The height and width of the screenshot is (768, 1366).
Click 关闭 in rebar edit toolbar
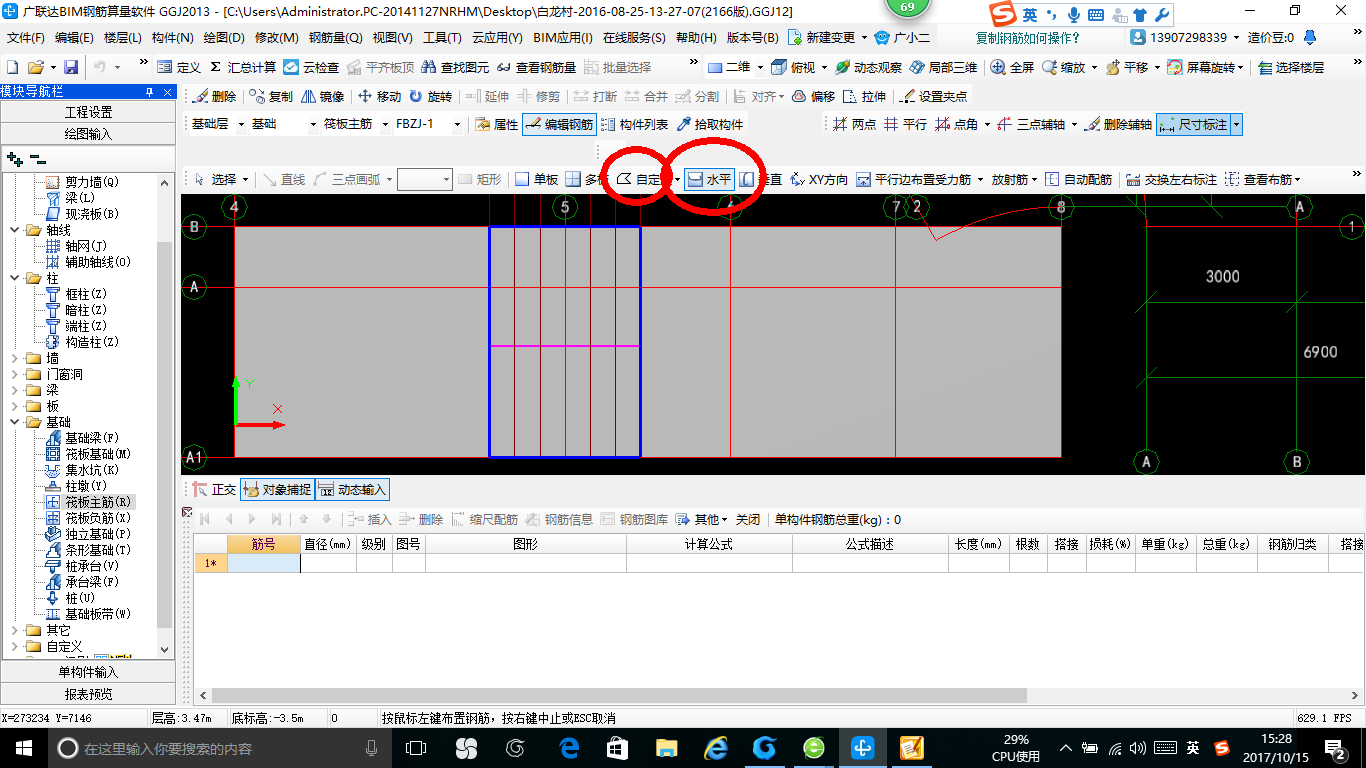(748, 520)
